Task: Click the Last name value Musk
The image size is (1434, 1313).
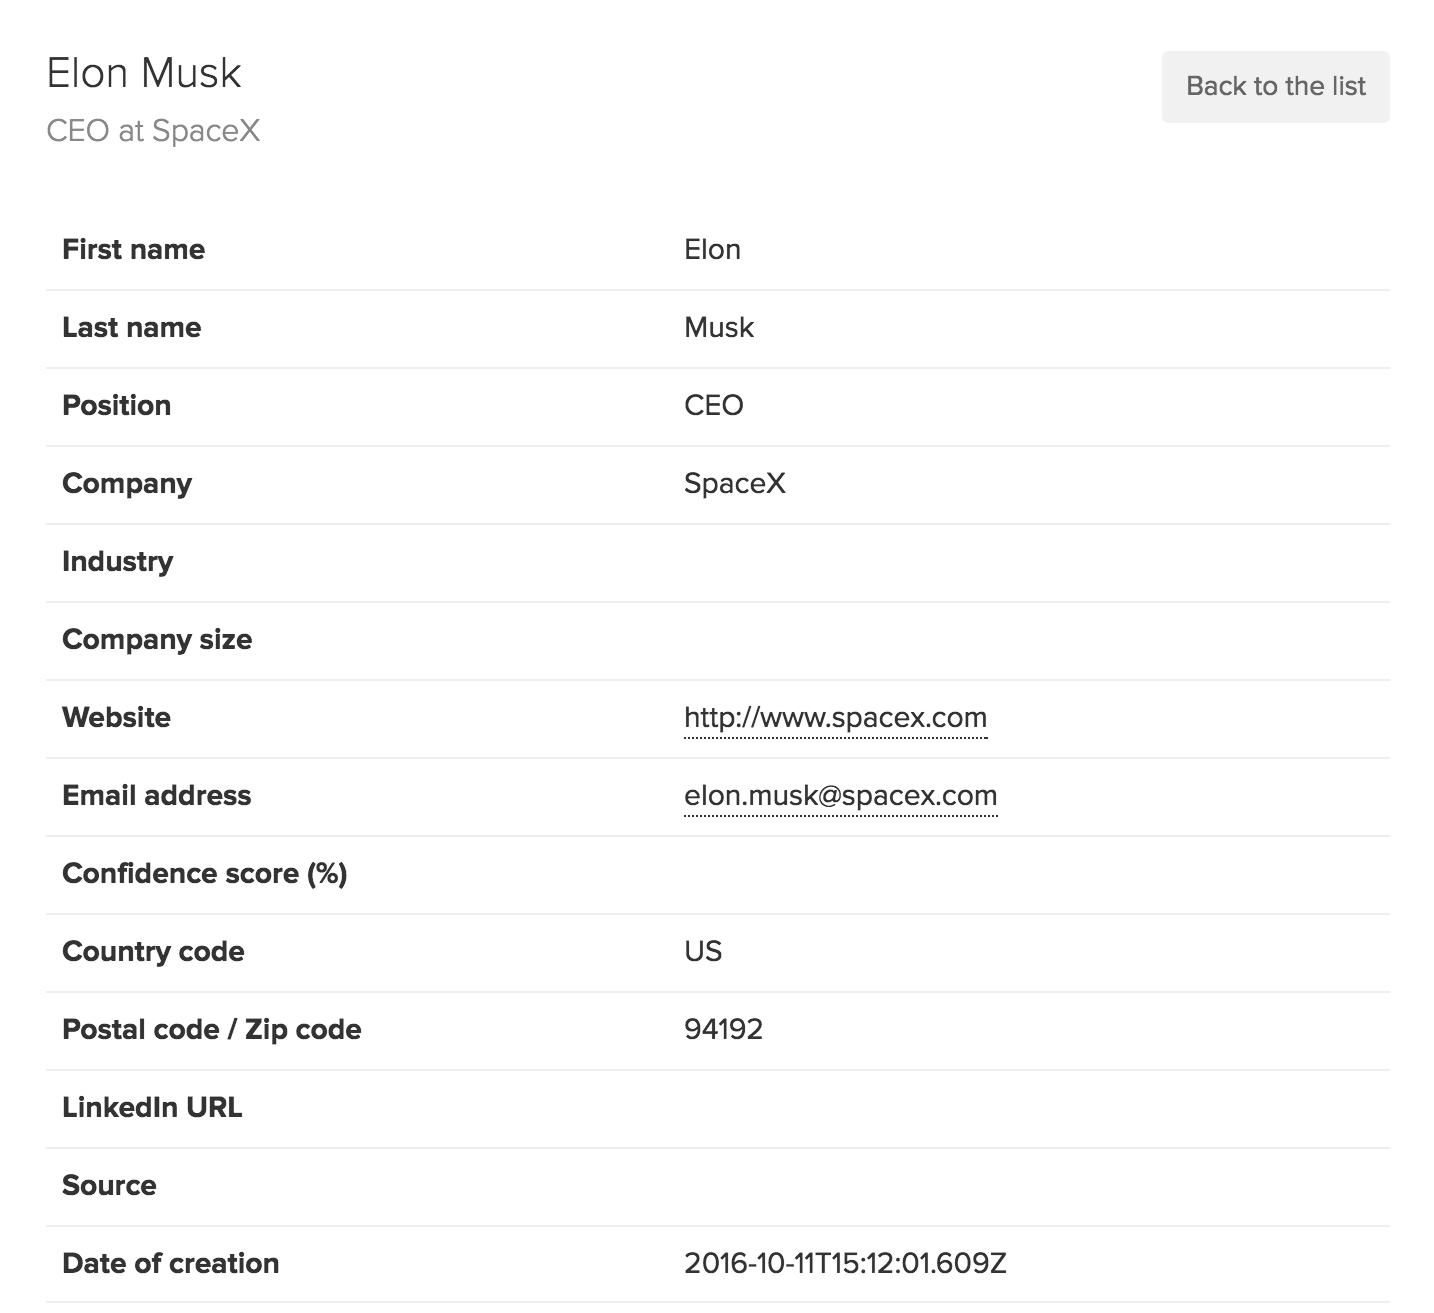Action: [x=719, y=328]
